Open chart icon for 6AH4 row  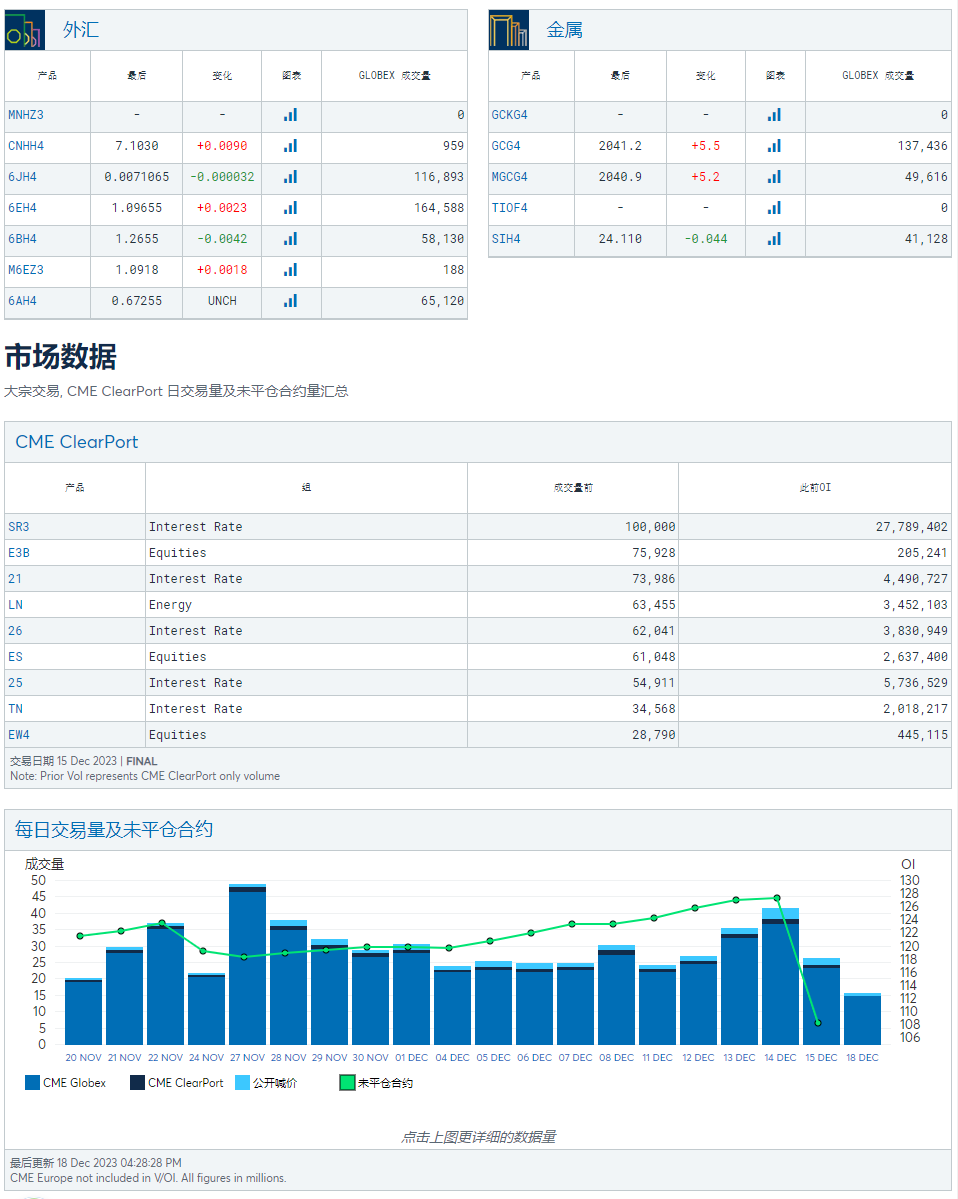[x=291, y=301]
